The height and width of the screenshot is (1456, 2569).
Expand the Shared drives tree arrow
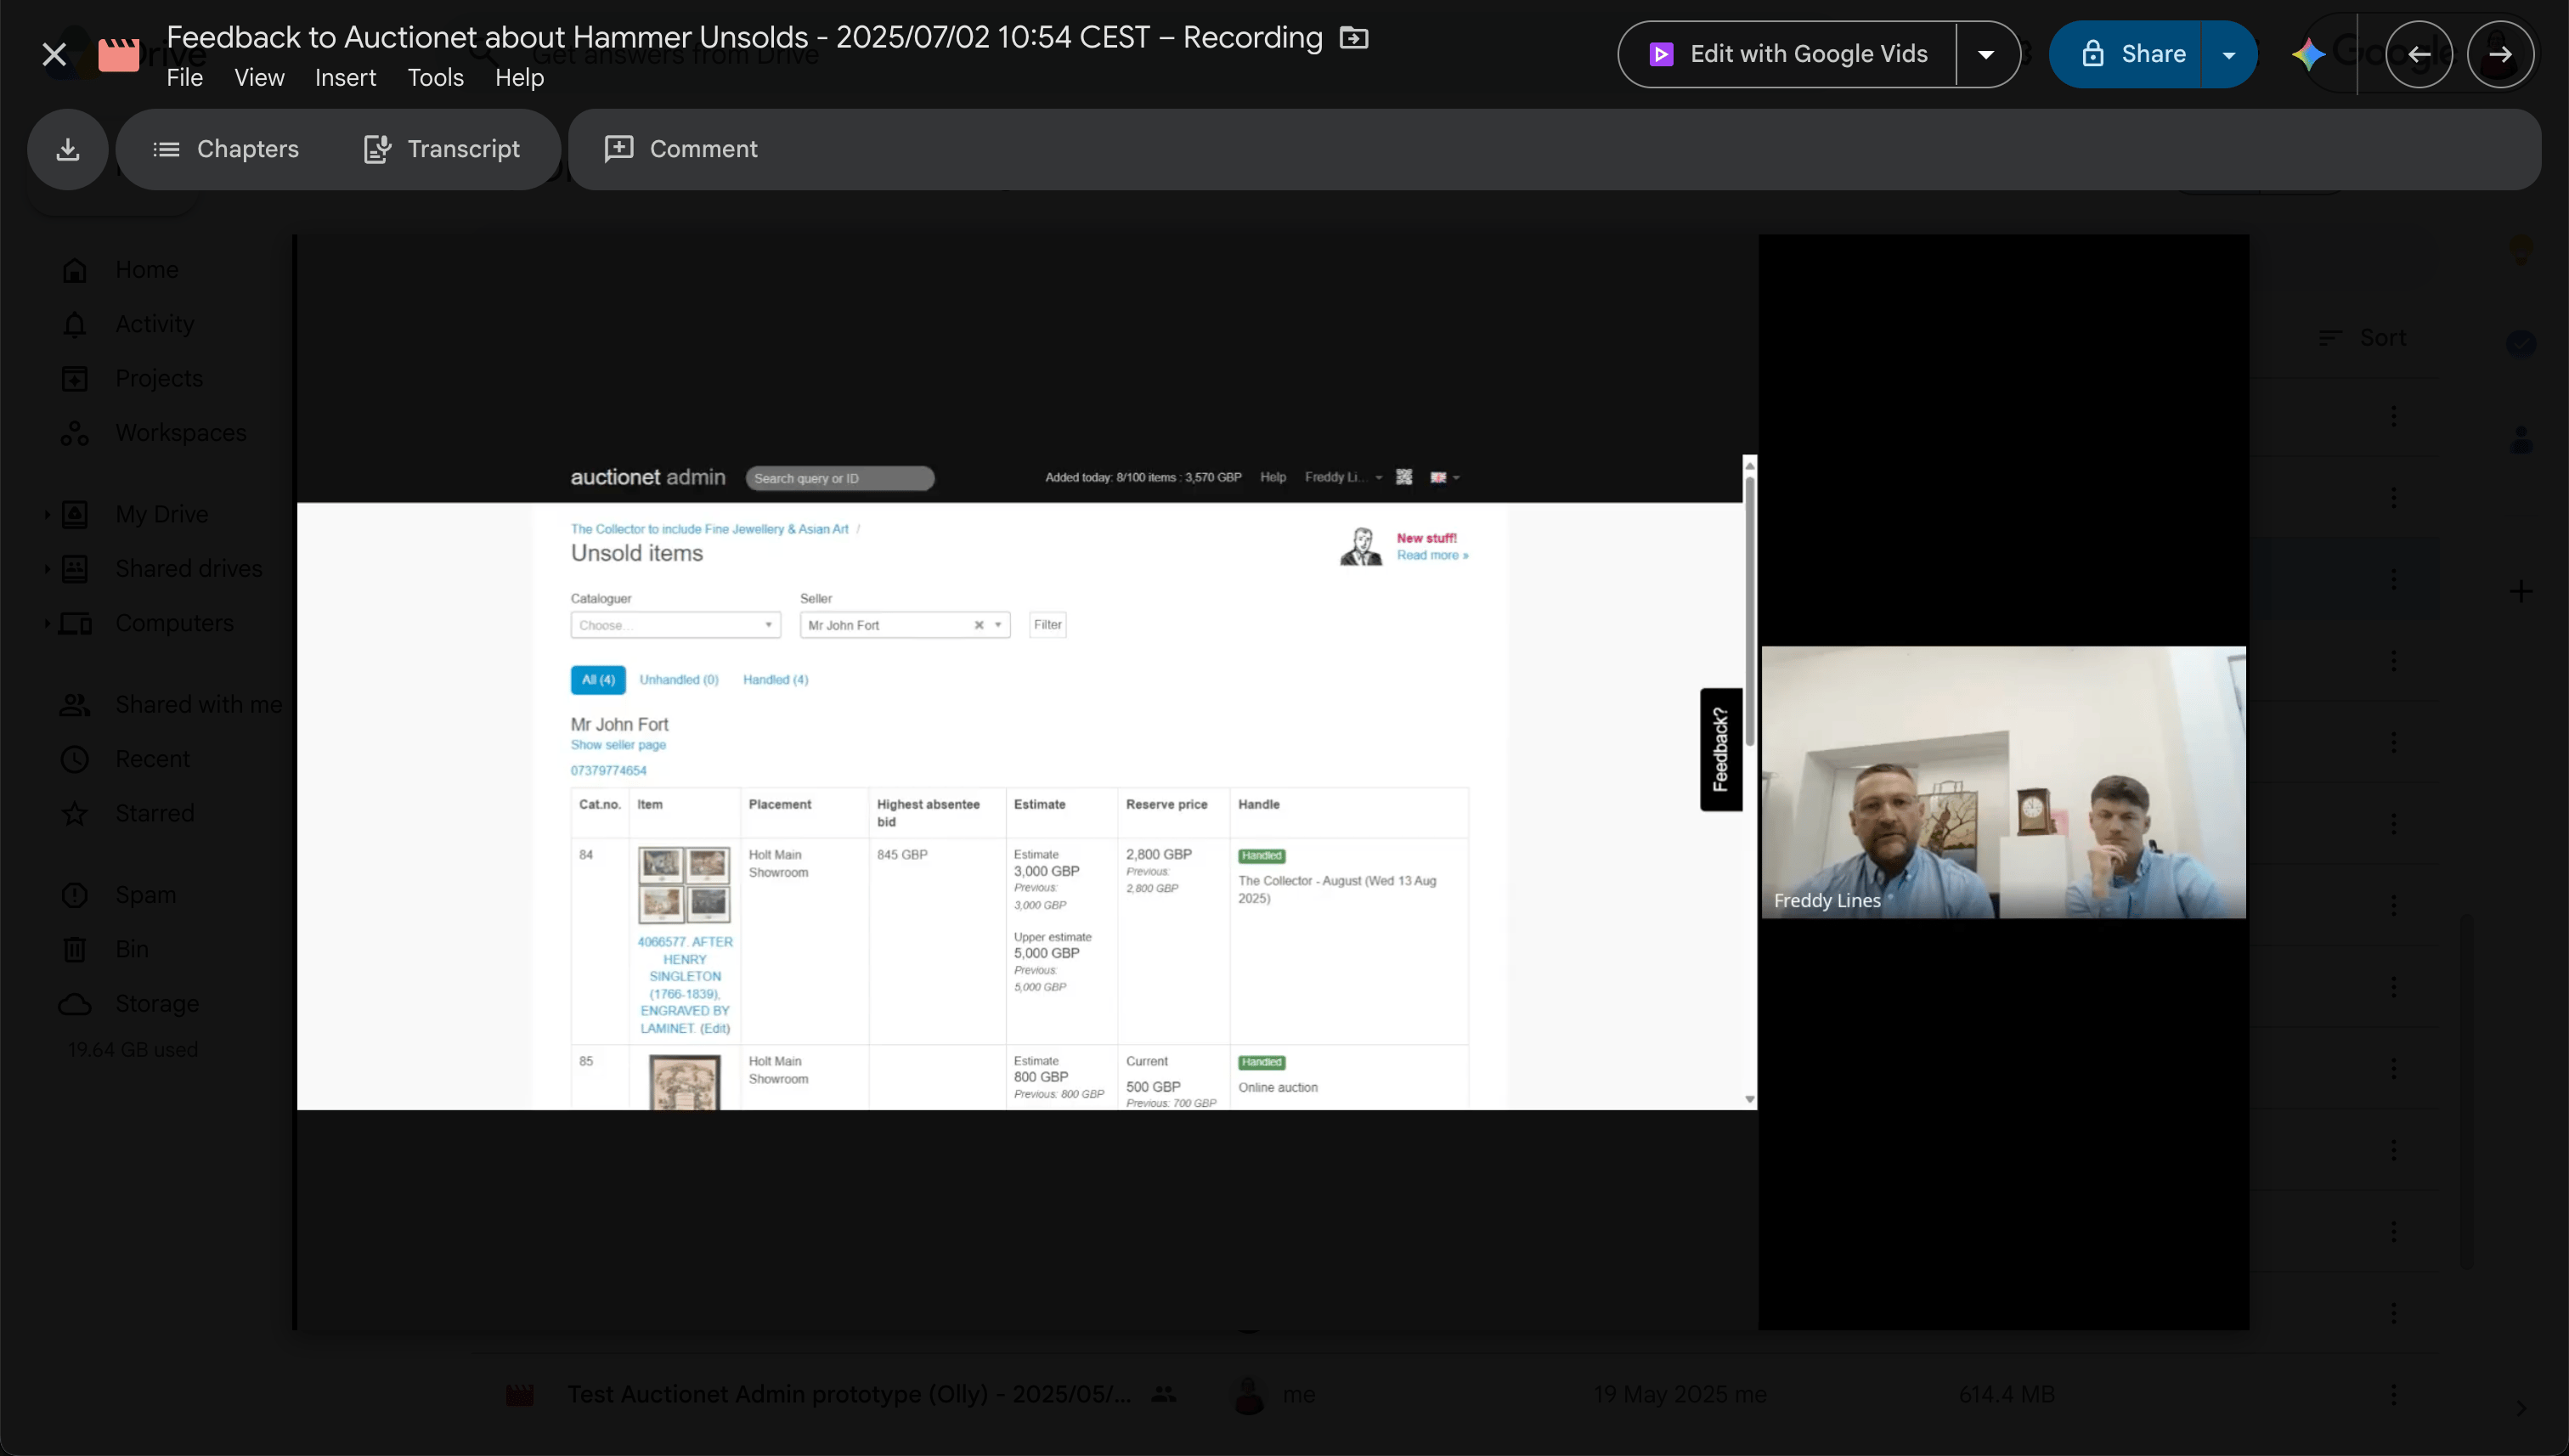click(46, 569)
